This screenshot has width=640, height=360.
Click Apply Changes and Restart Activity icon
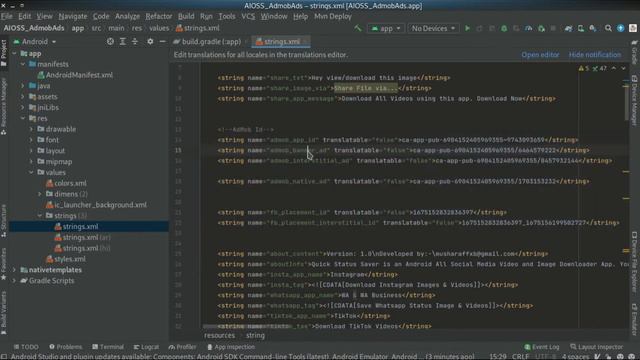[x=480, y=28]
